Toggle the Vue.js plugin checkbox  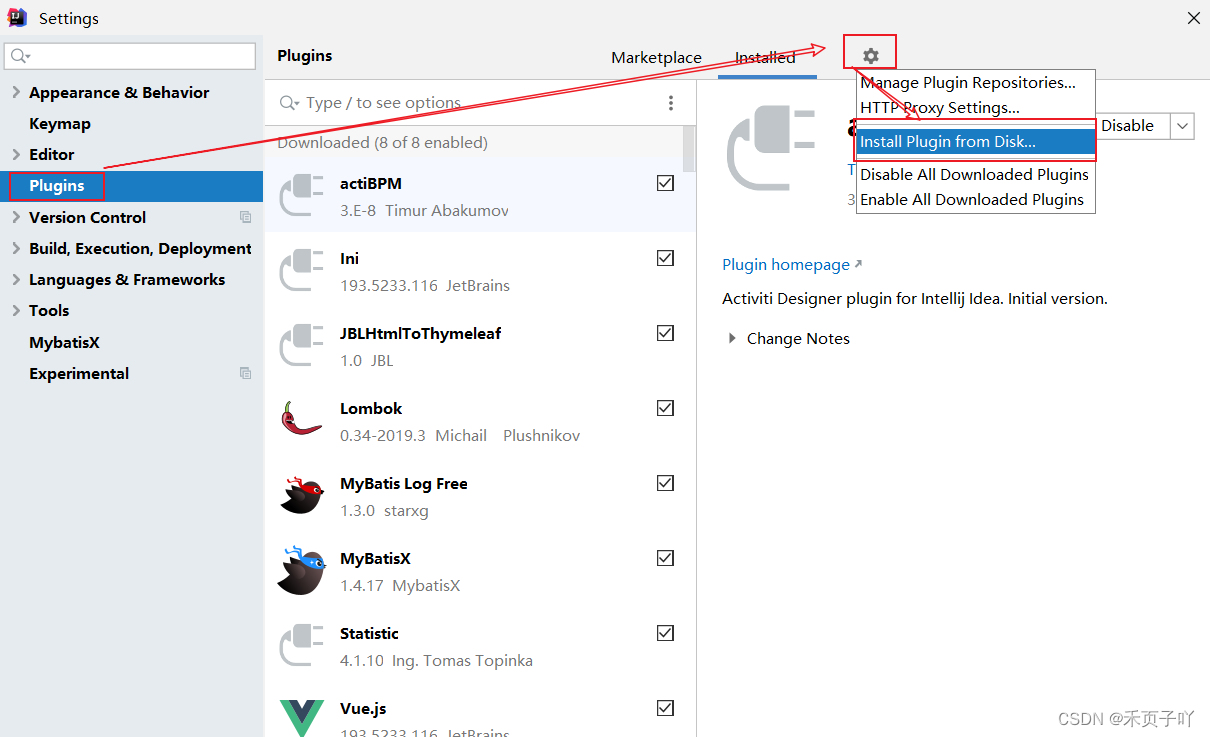click(665, 708)
